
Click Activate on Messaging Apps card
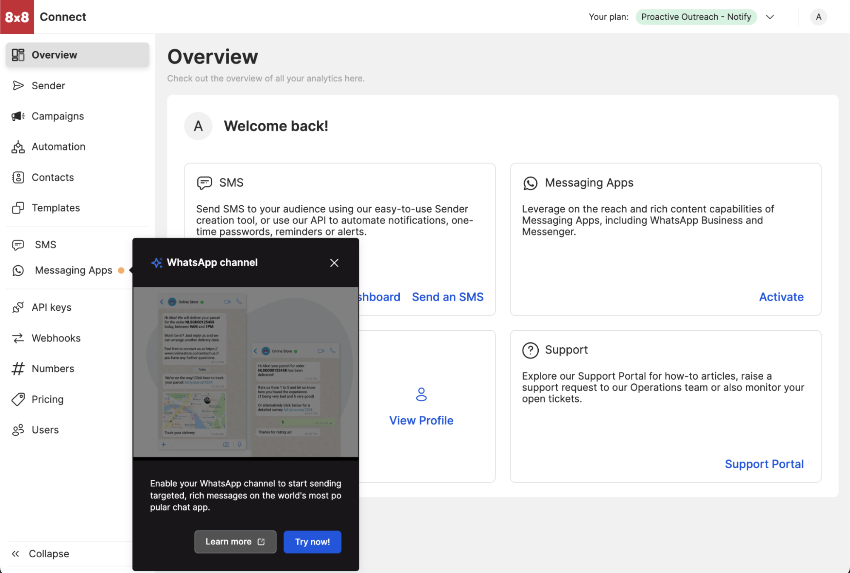(x=781, y=297)
